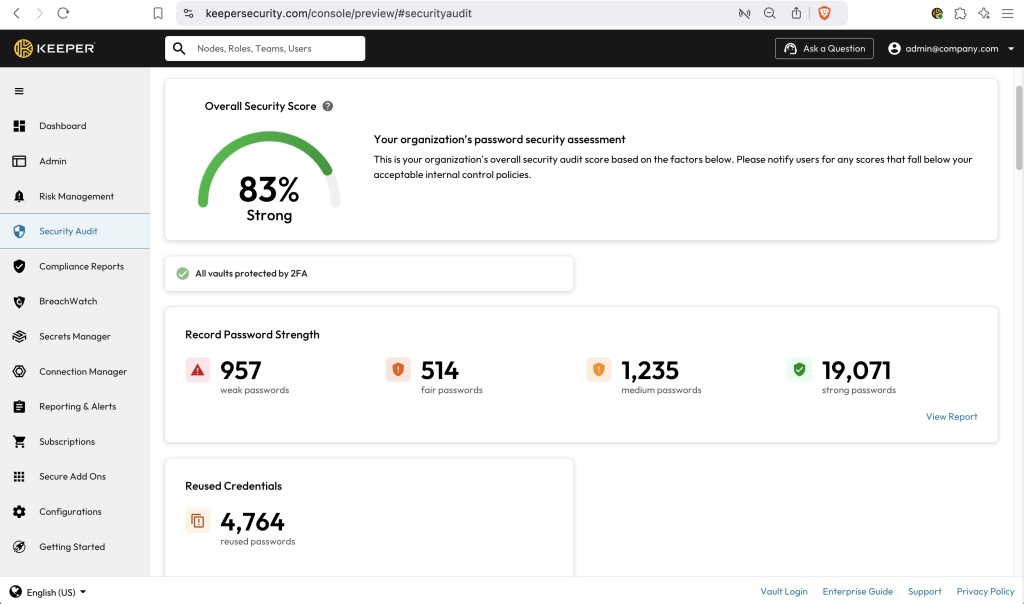Click the BreachWatch shield icon
This screenshot has height=604, width=1024.
pyautogui.click(x=19, y=302)
